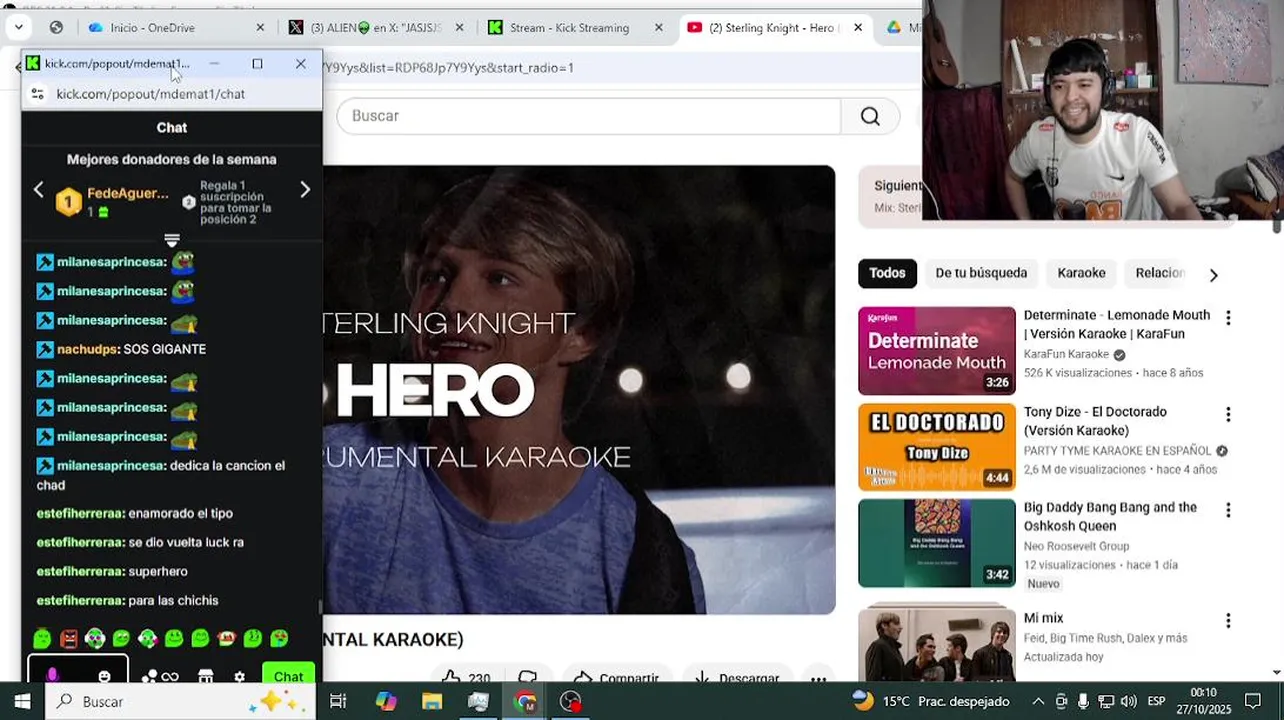Insert the angry red face emote

point(68,638)
